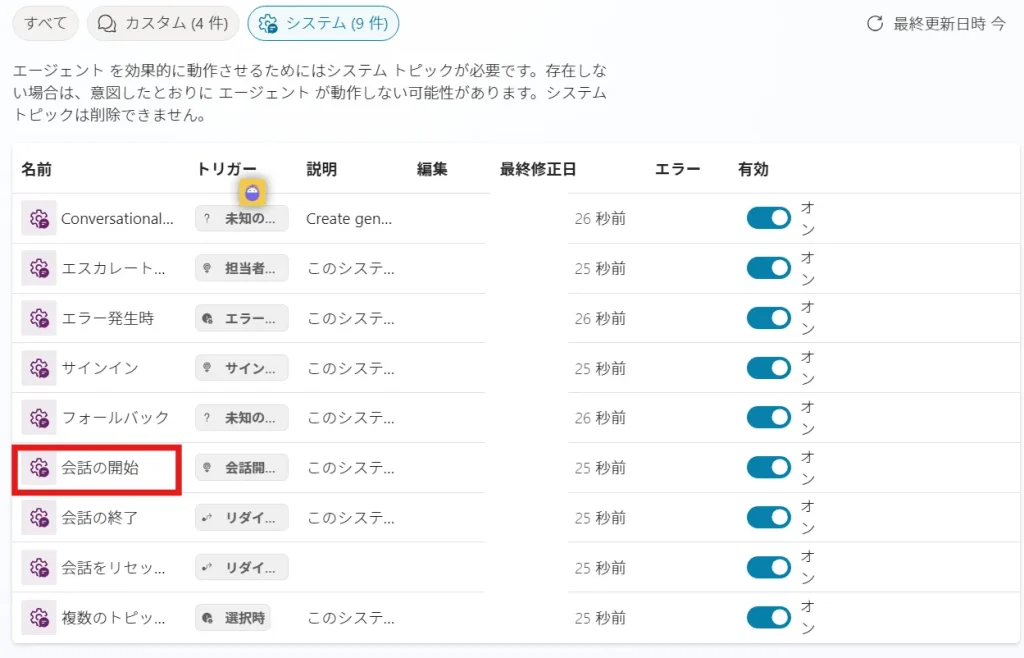
Task: Click the 会話をリセット topic icon
Action: tap(39, 568)
